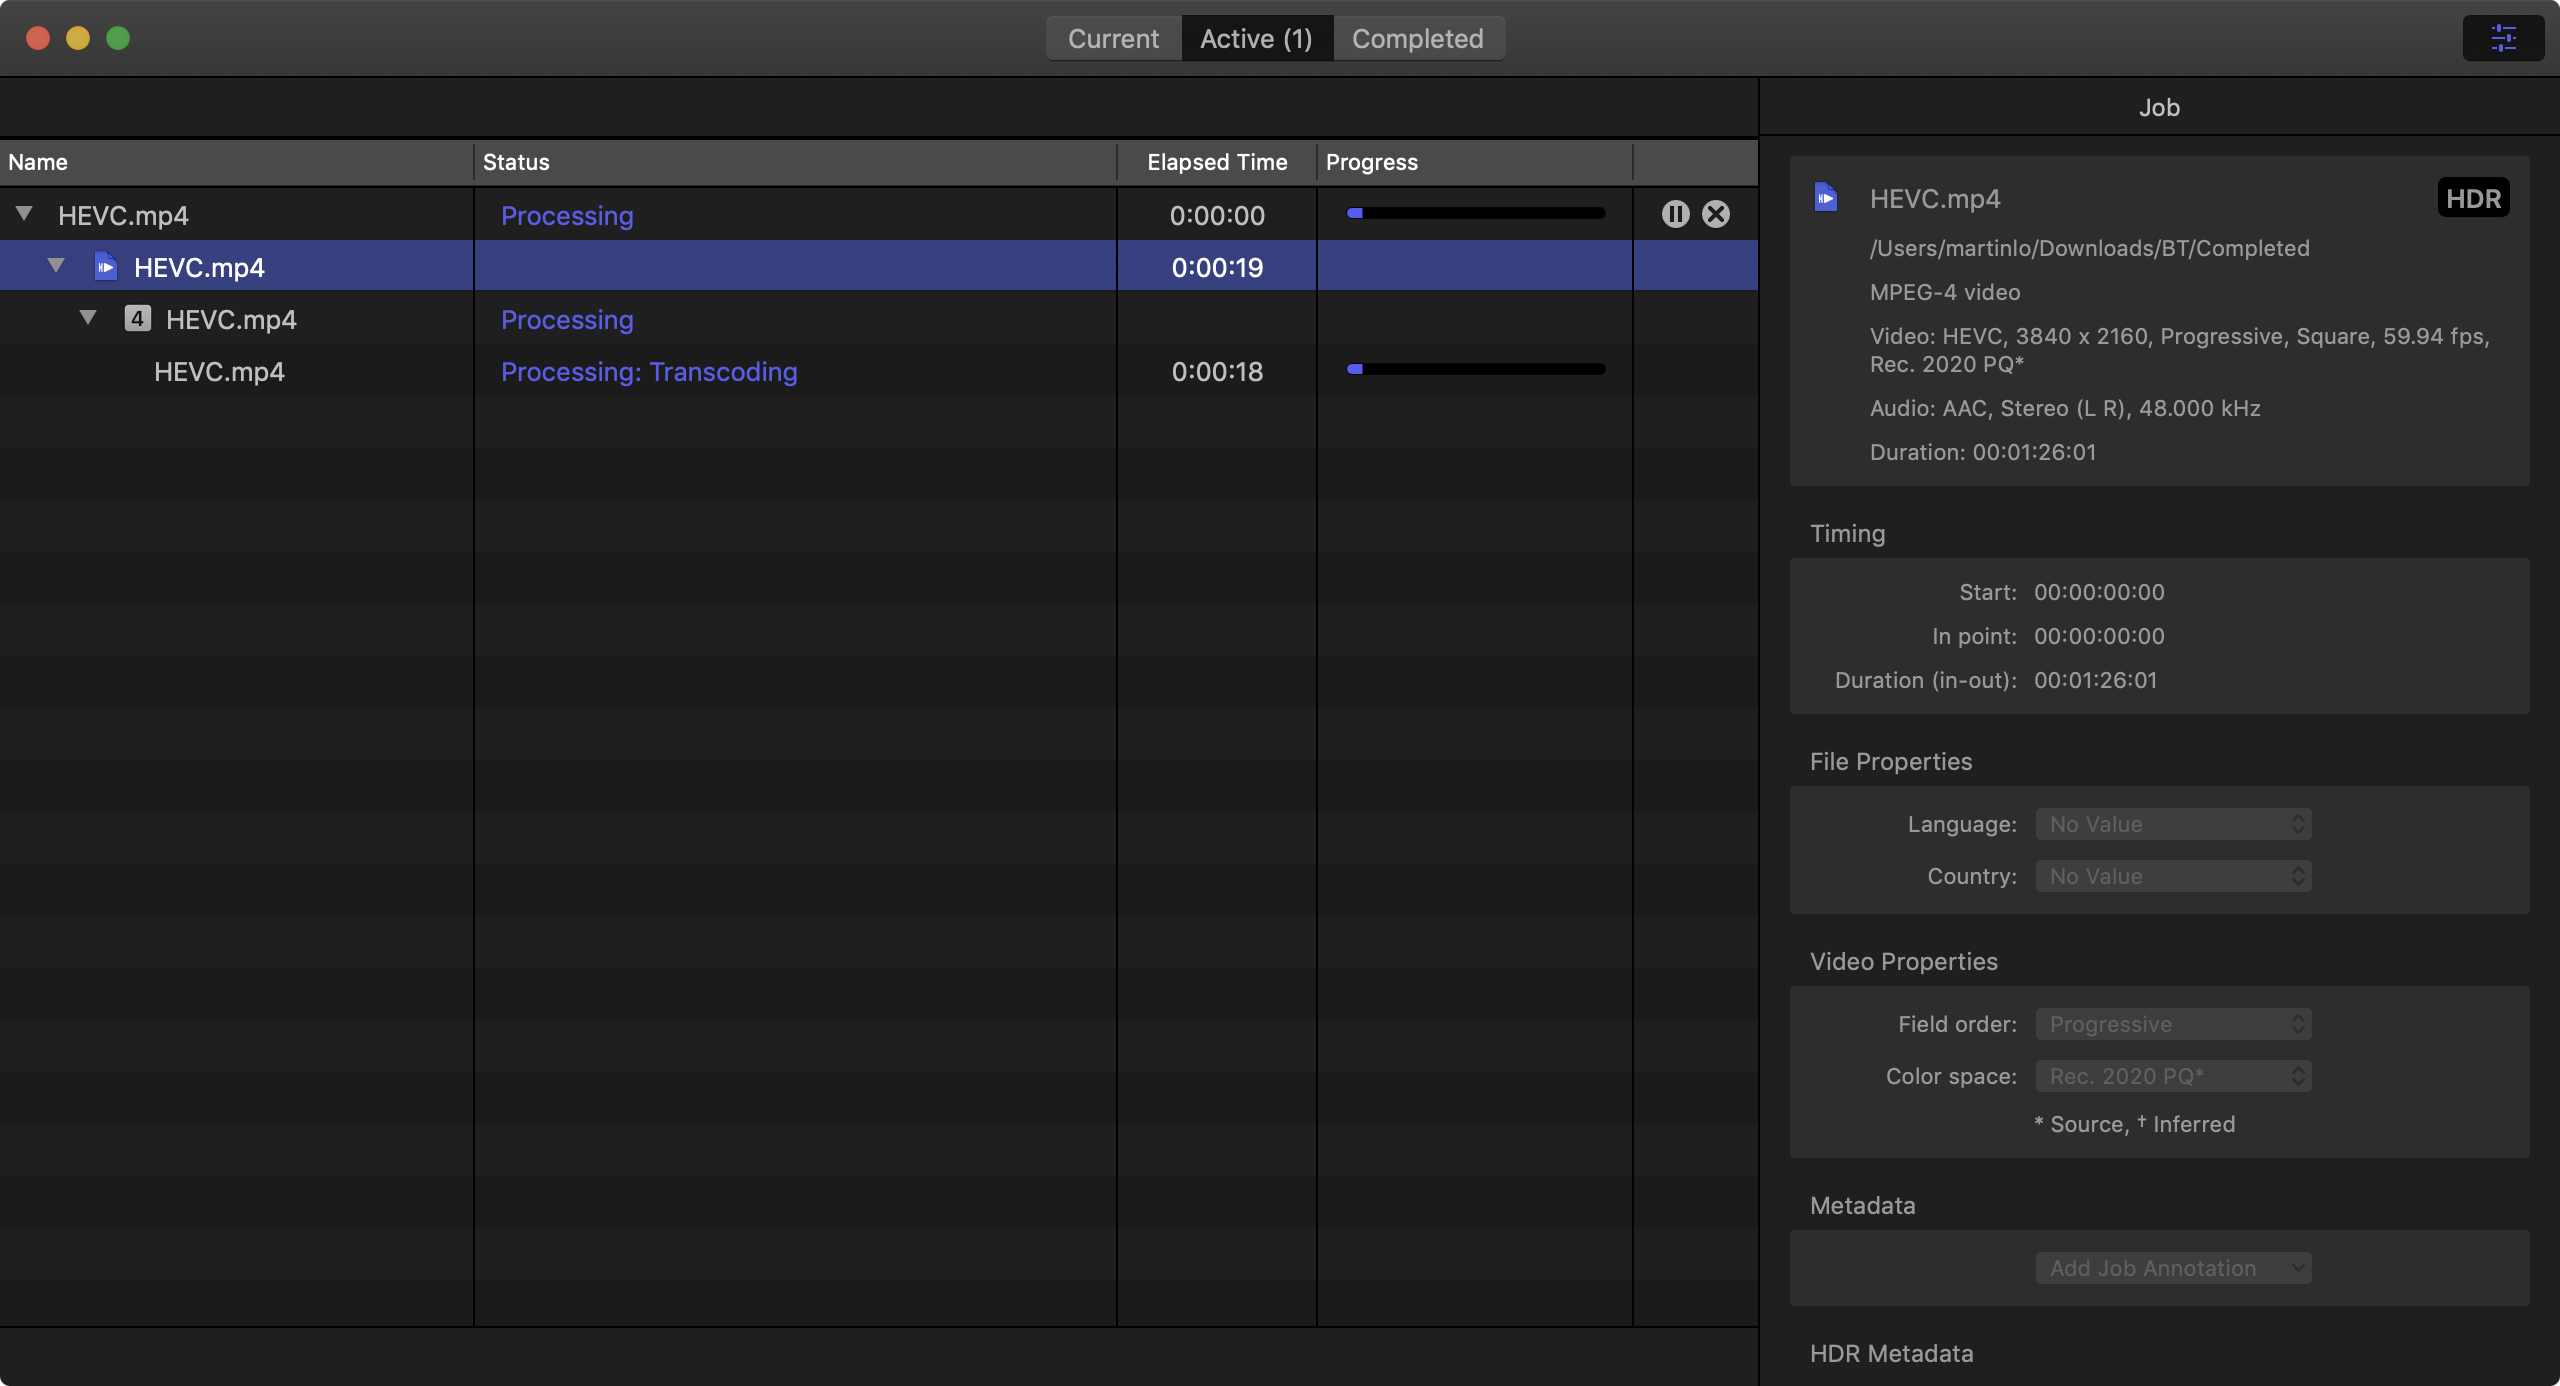2560x1386 pixels.
Task: Cancel the HEVC.mp4 batch job
Action: click(1716, 214)
